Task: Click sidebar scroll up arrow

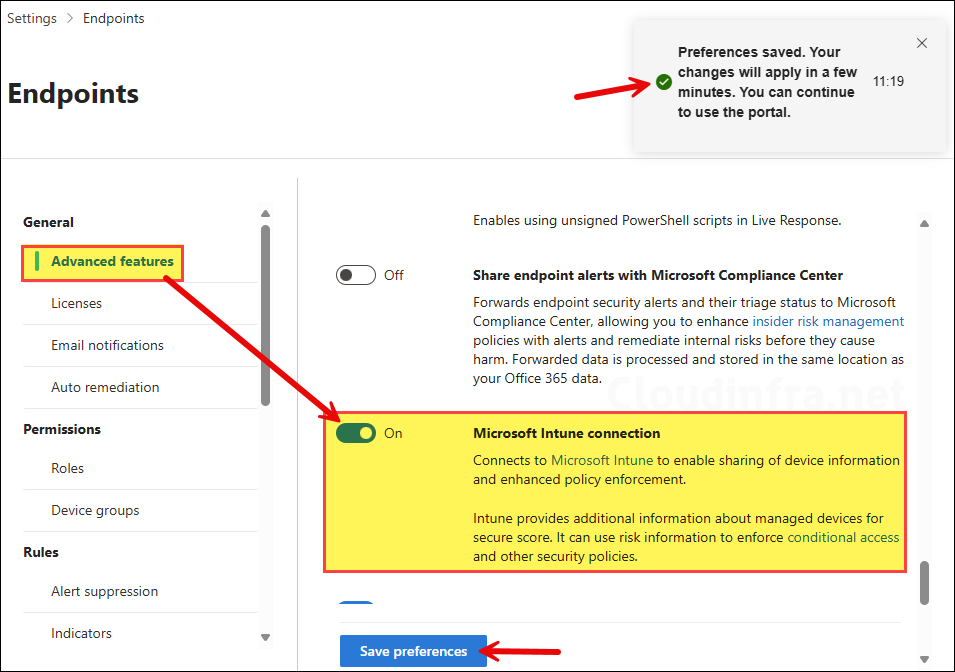Action: coord(265,214)
